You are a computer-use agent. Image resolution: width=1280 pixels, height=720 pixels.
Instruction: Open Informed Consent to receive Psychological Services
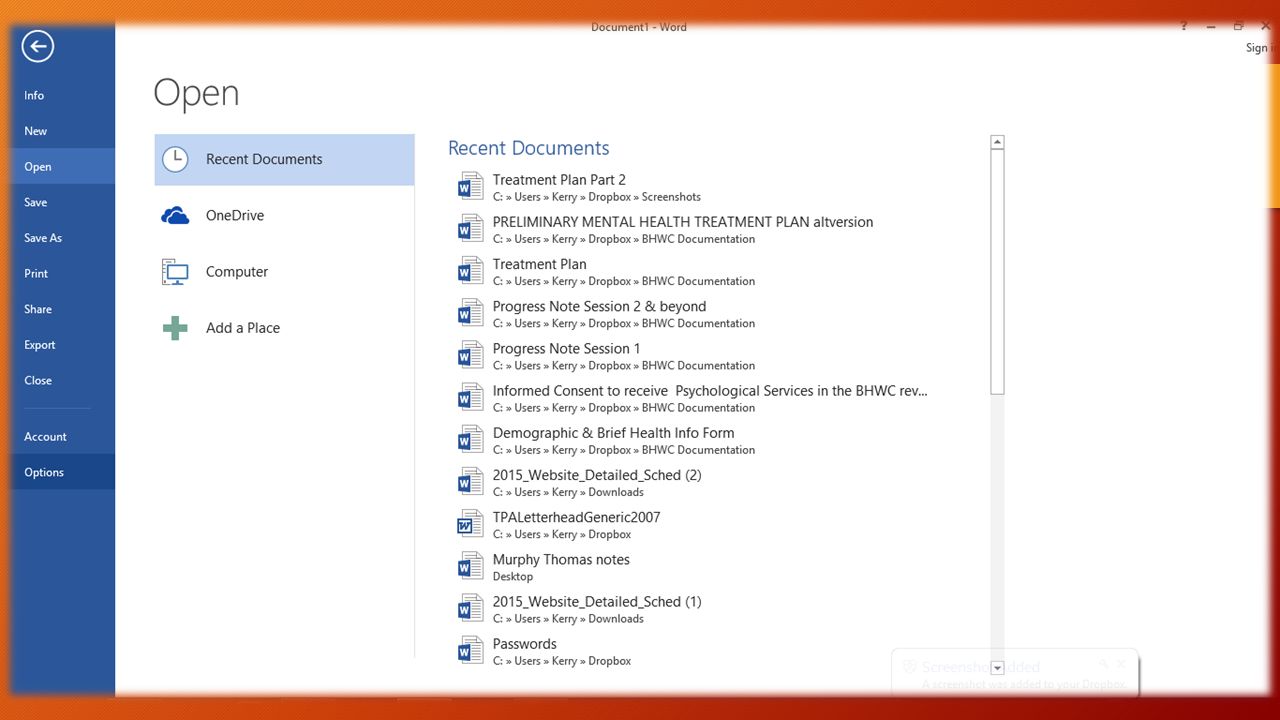tap(717, 398)
